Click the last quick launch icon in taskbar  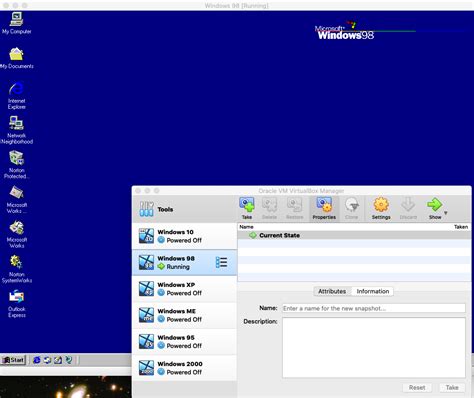[69, 360]
